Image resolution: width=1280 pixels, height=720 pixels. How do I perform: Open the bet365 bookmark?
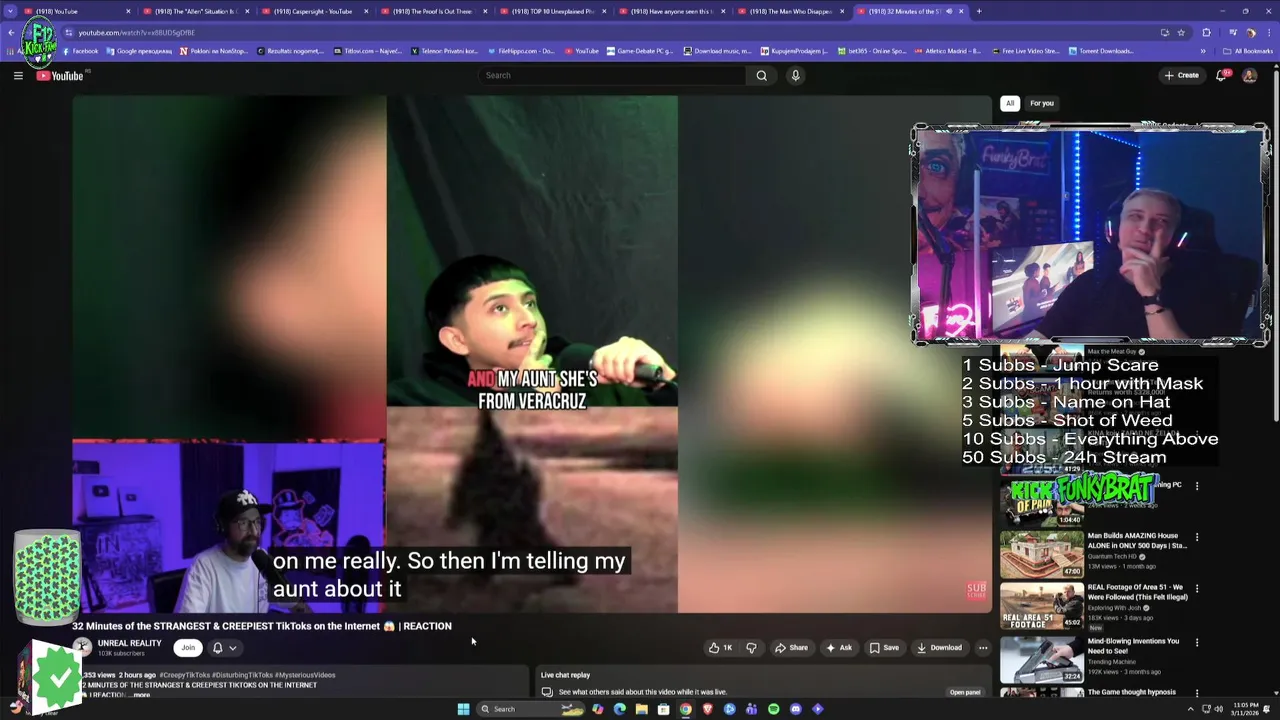[873, 51]
